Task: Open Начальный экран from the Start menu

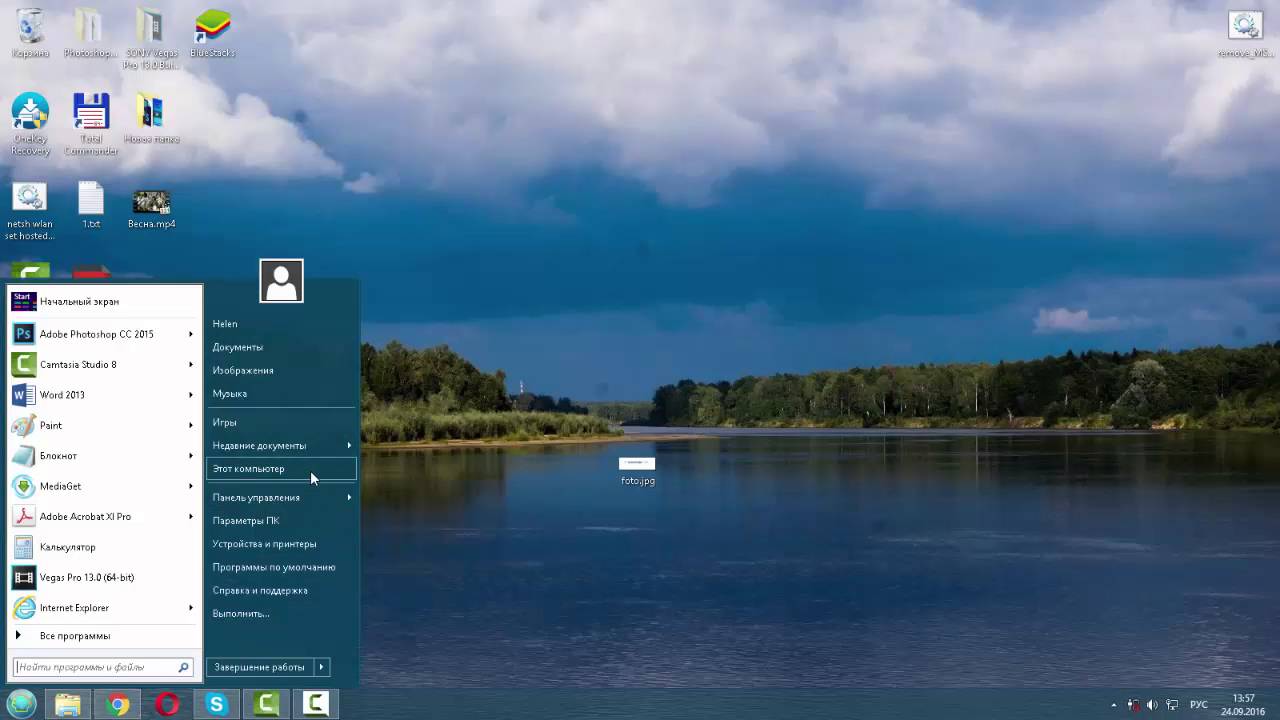Action: pos(104,301)
